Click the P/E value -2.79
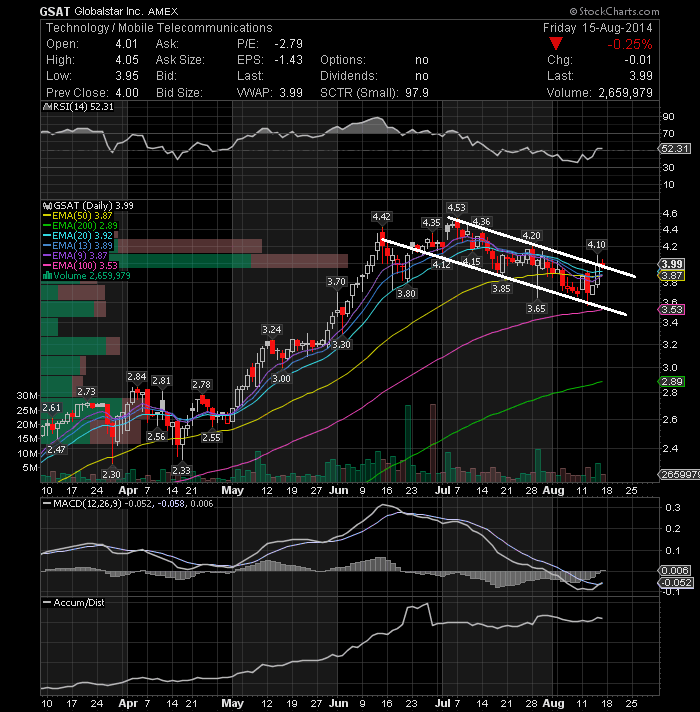 pos(288,44)
